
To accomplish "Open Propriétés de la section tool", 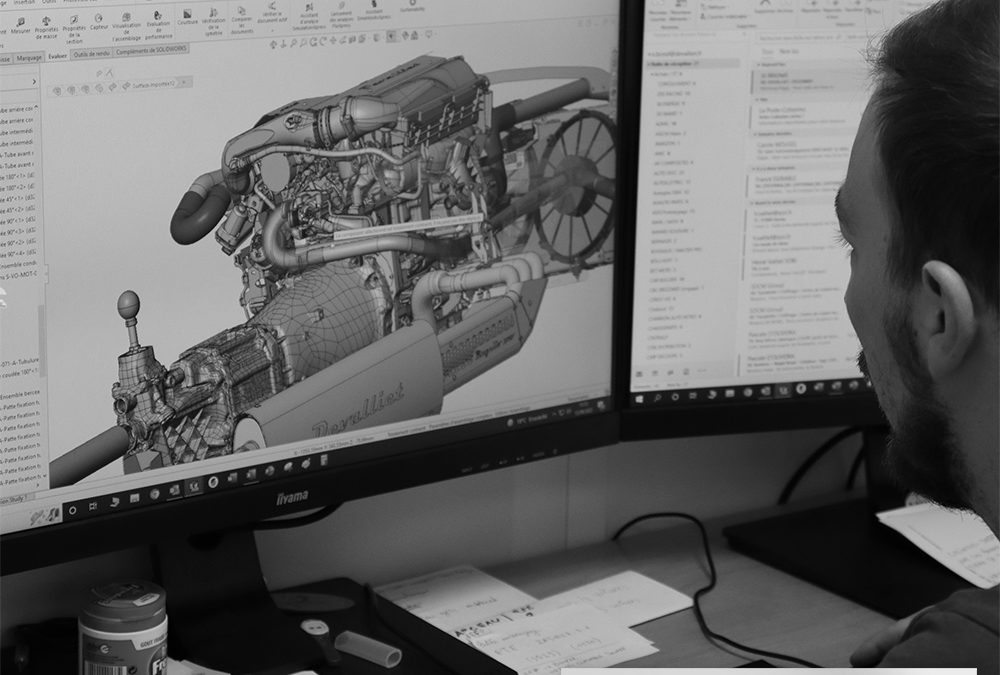I will coord(73,29).
